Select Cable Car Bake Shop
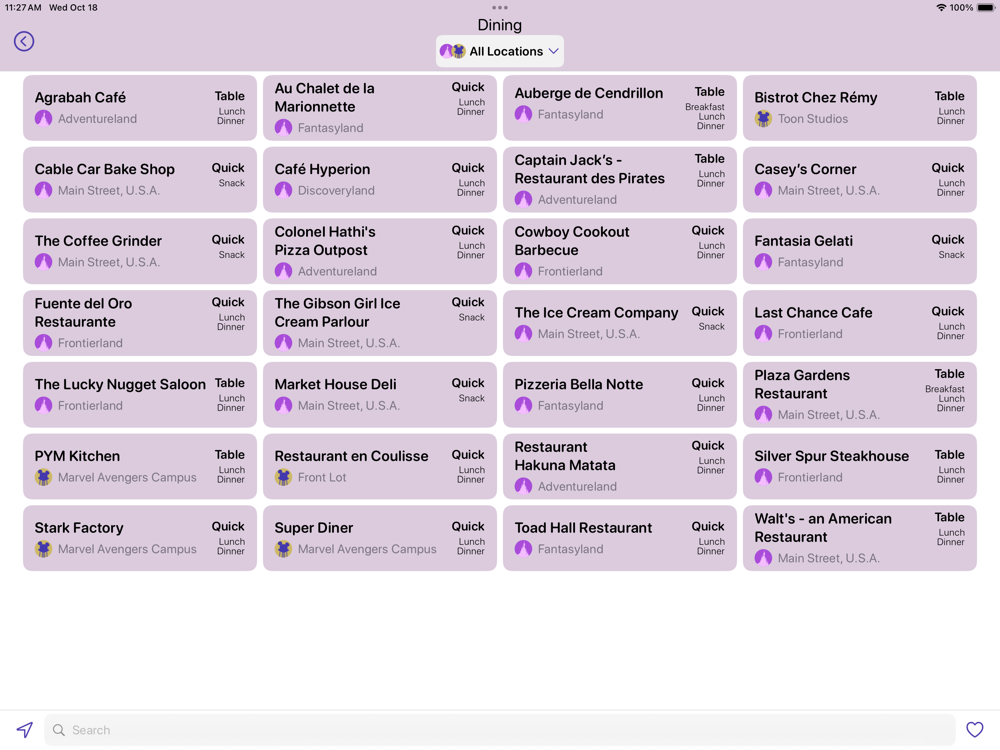1000x750 pixels. [140, 179]
